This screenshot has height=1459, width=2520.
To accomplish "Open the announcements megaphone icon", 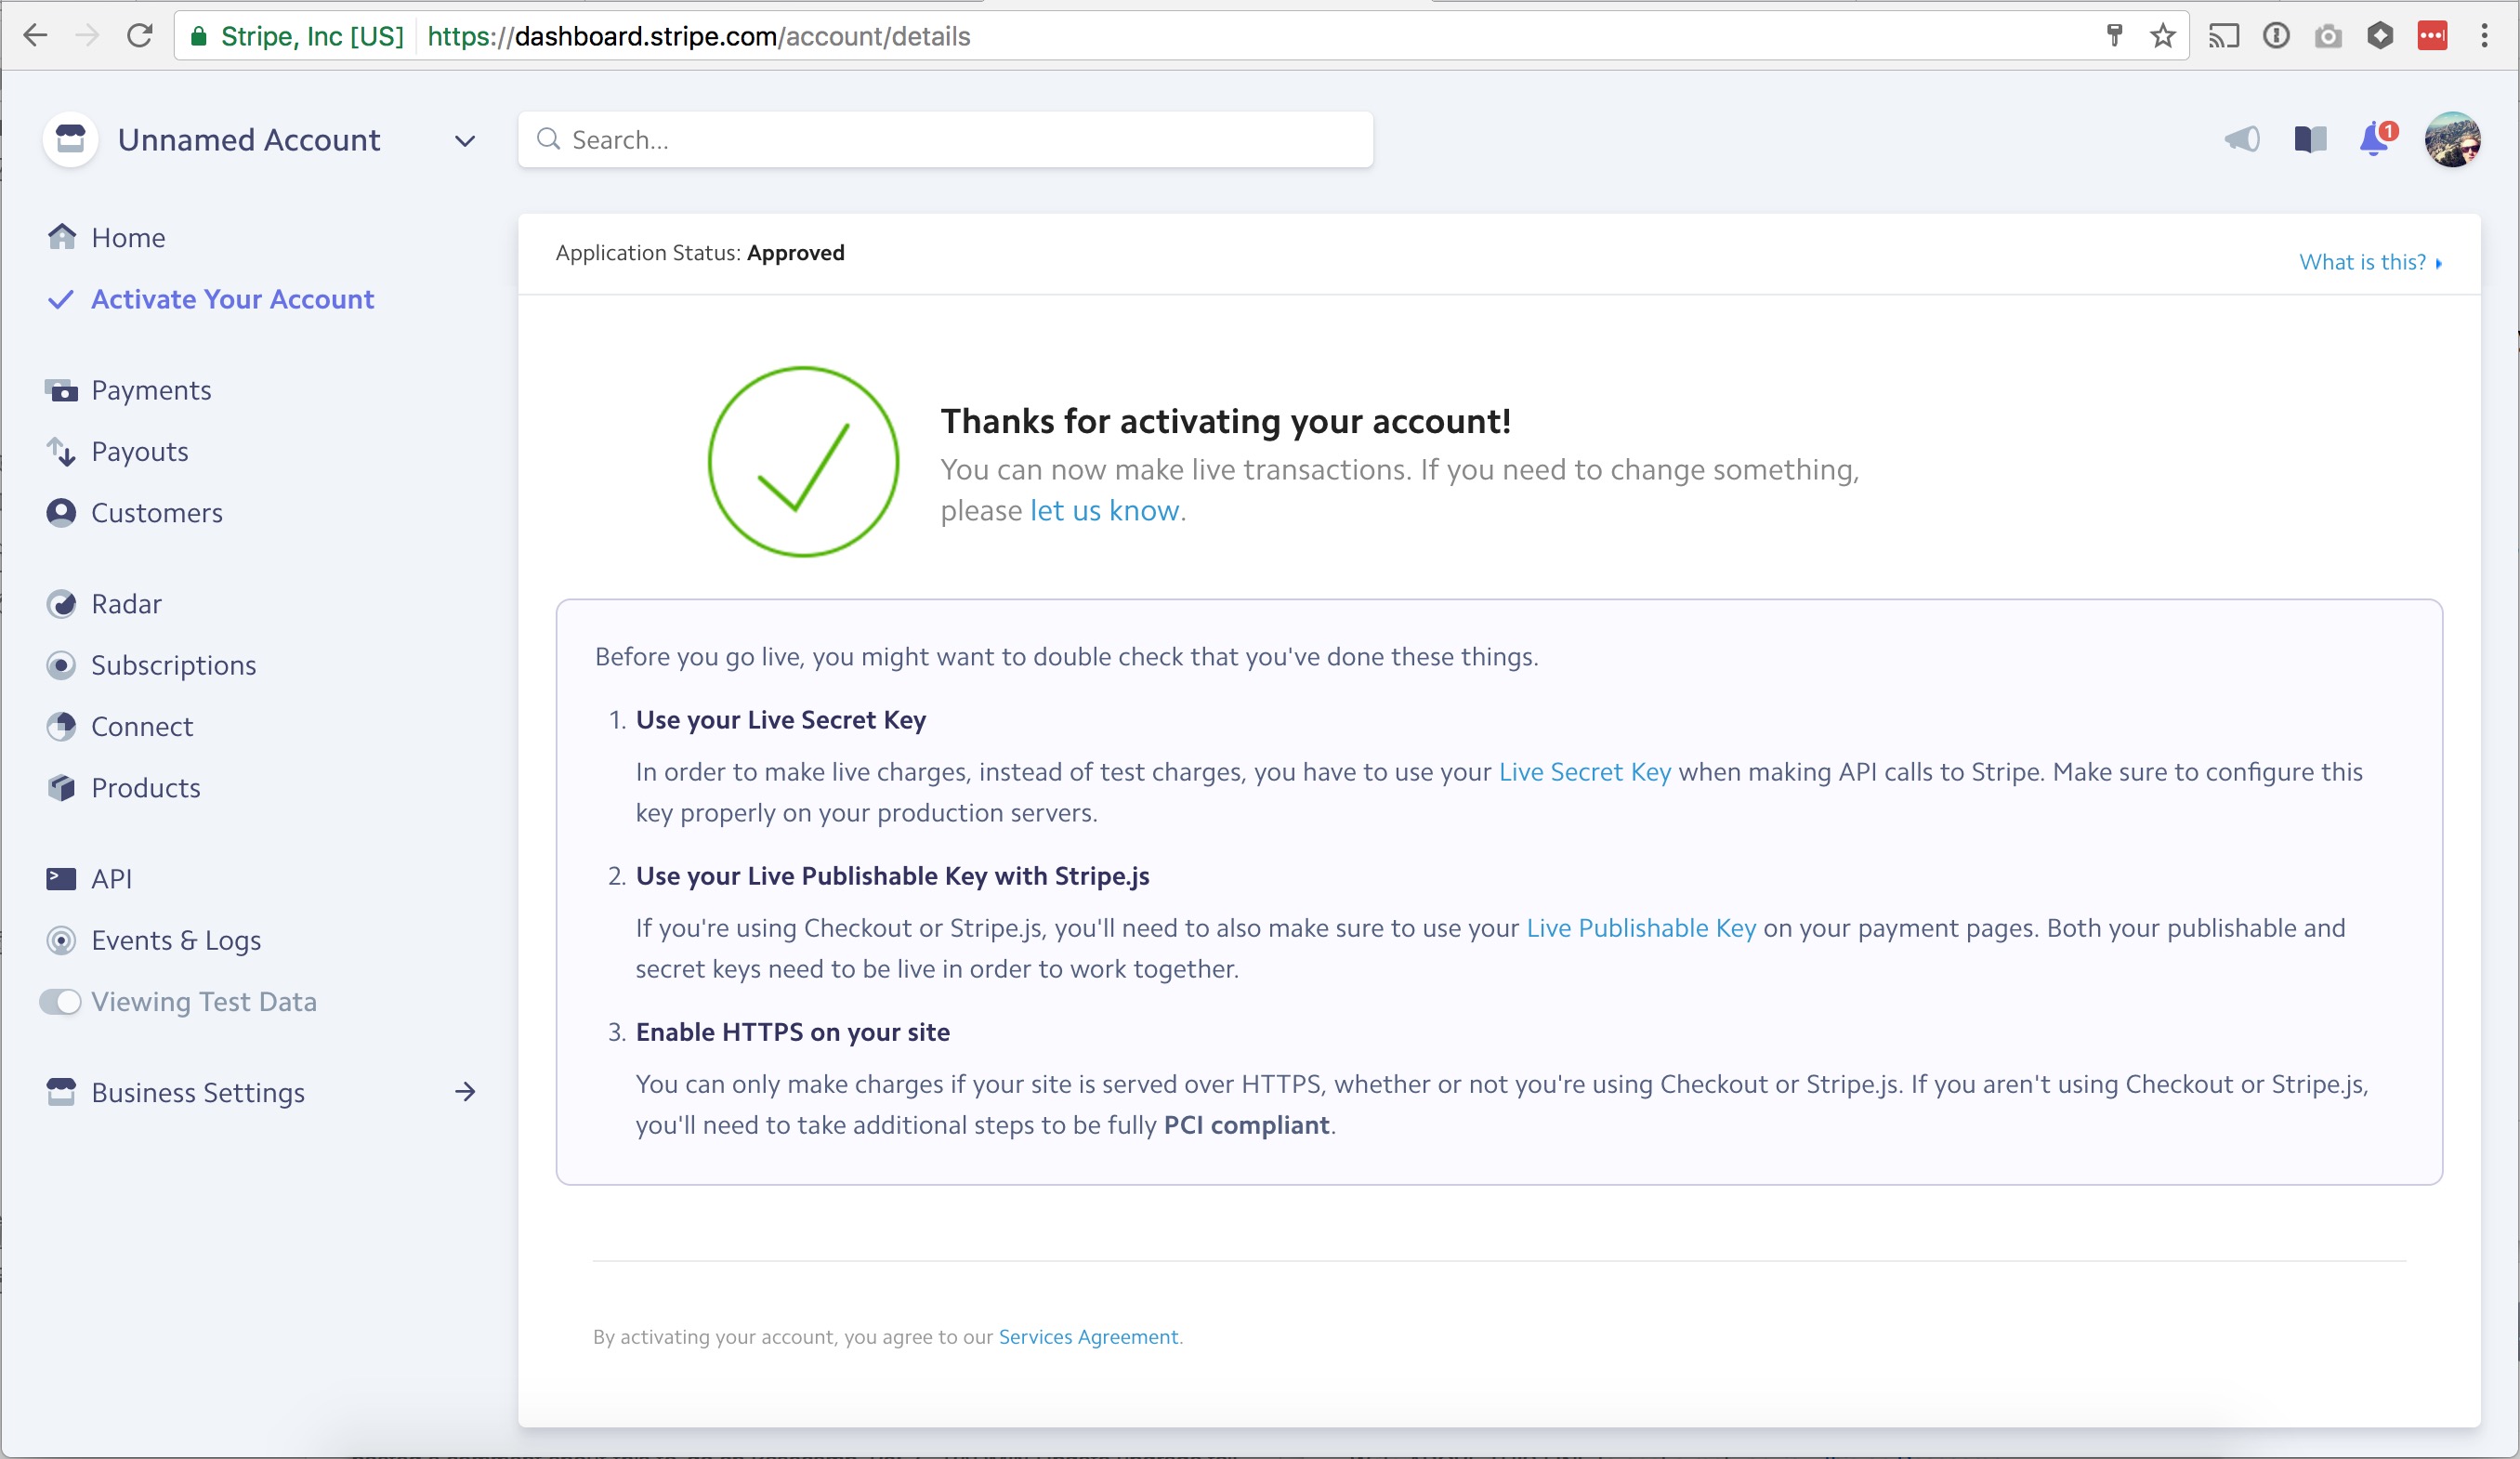I will point(2242,140).
